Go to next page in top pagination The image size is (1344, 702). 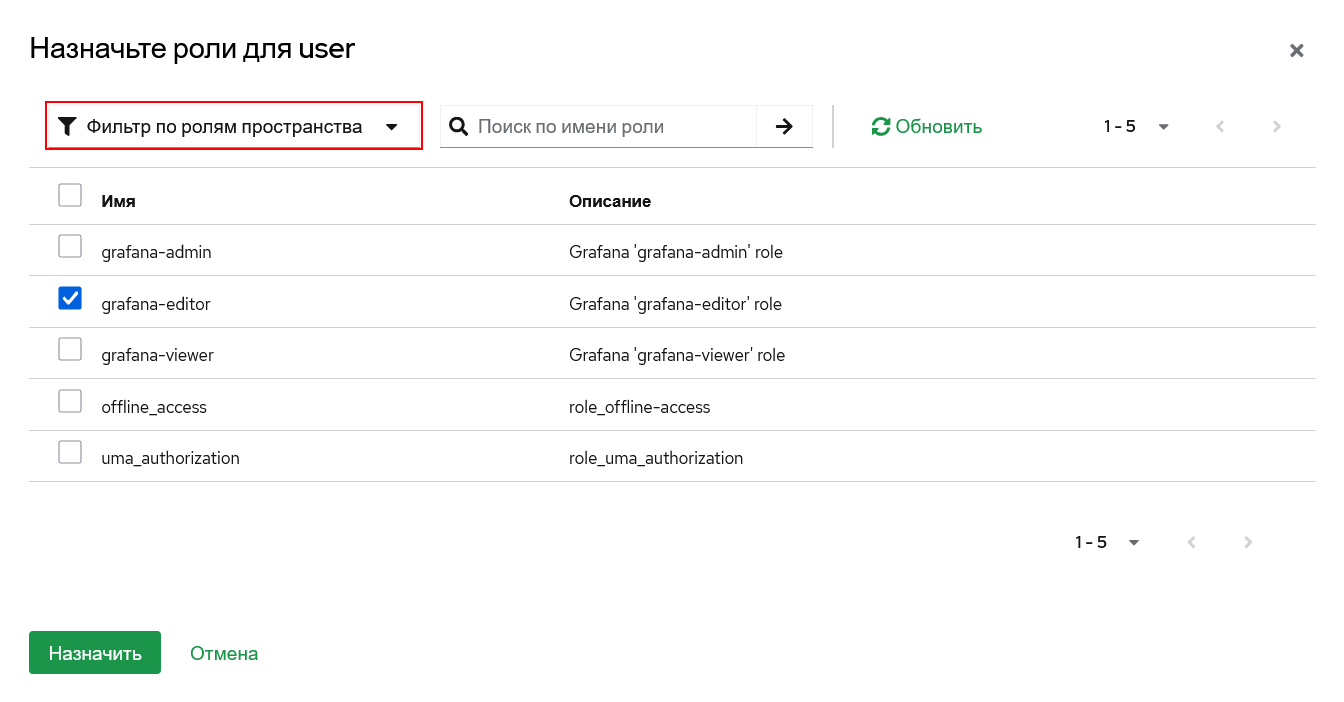point(1277,127)
